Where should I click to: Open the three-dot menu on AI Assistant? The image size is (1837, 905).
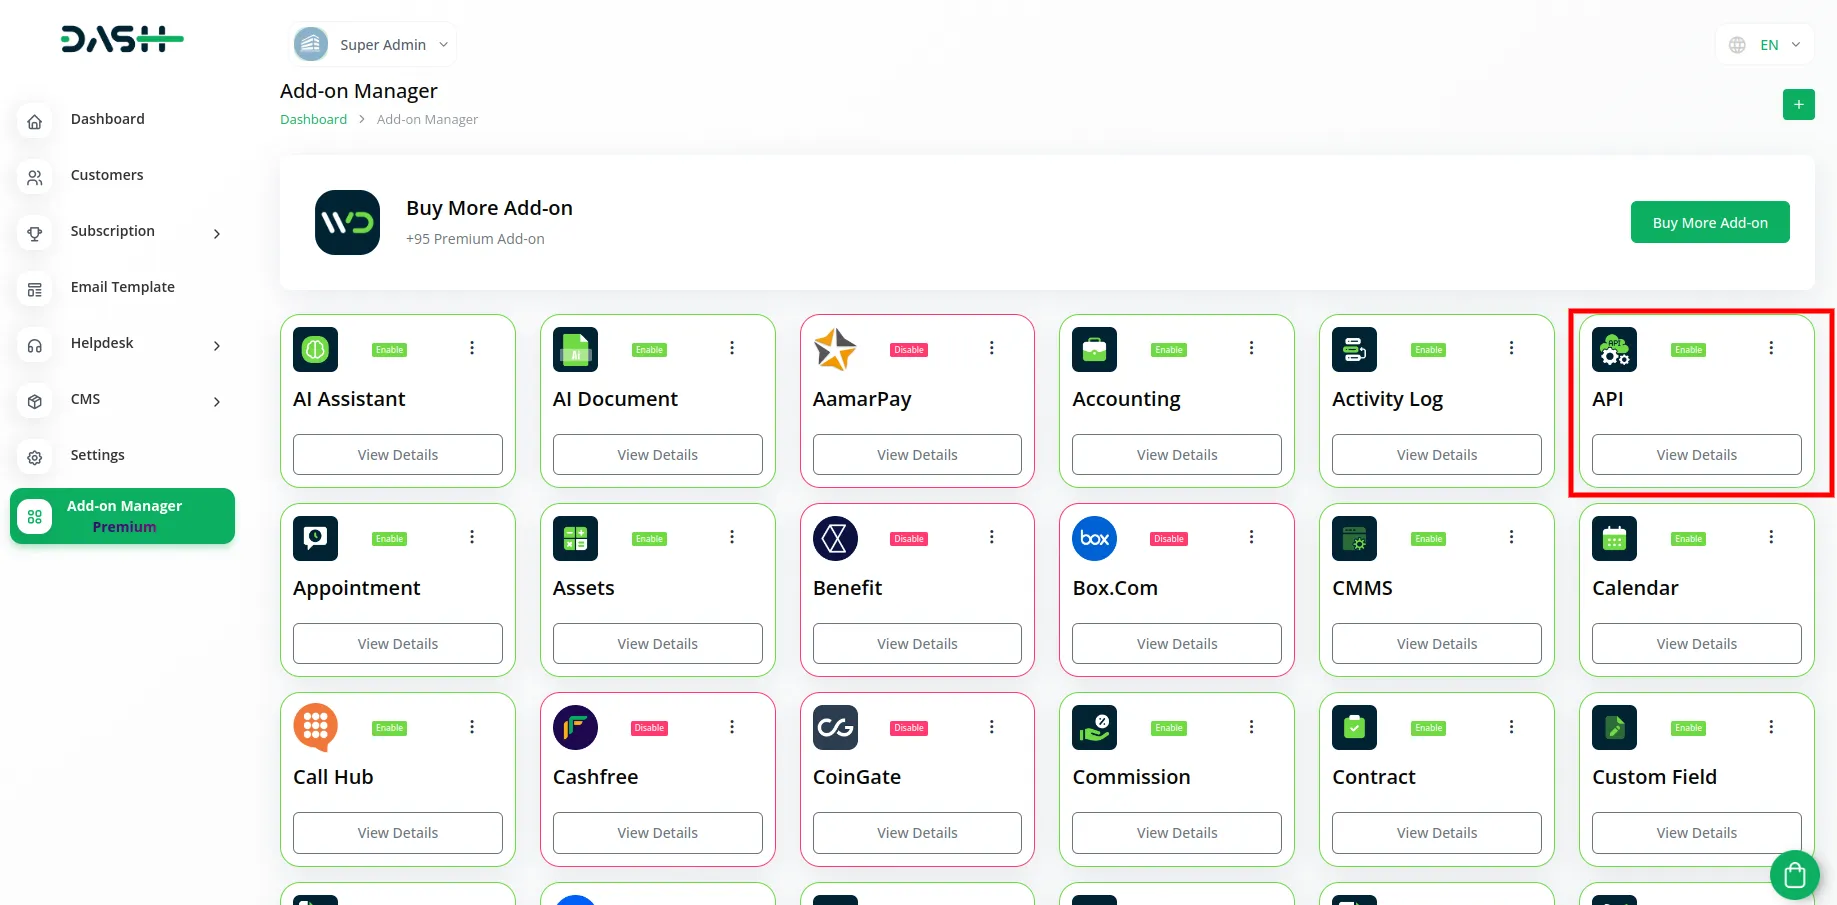coord(472,348)
